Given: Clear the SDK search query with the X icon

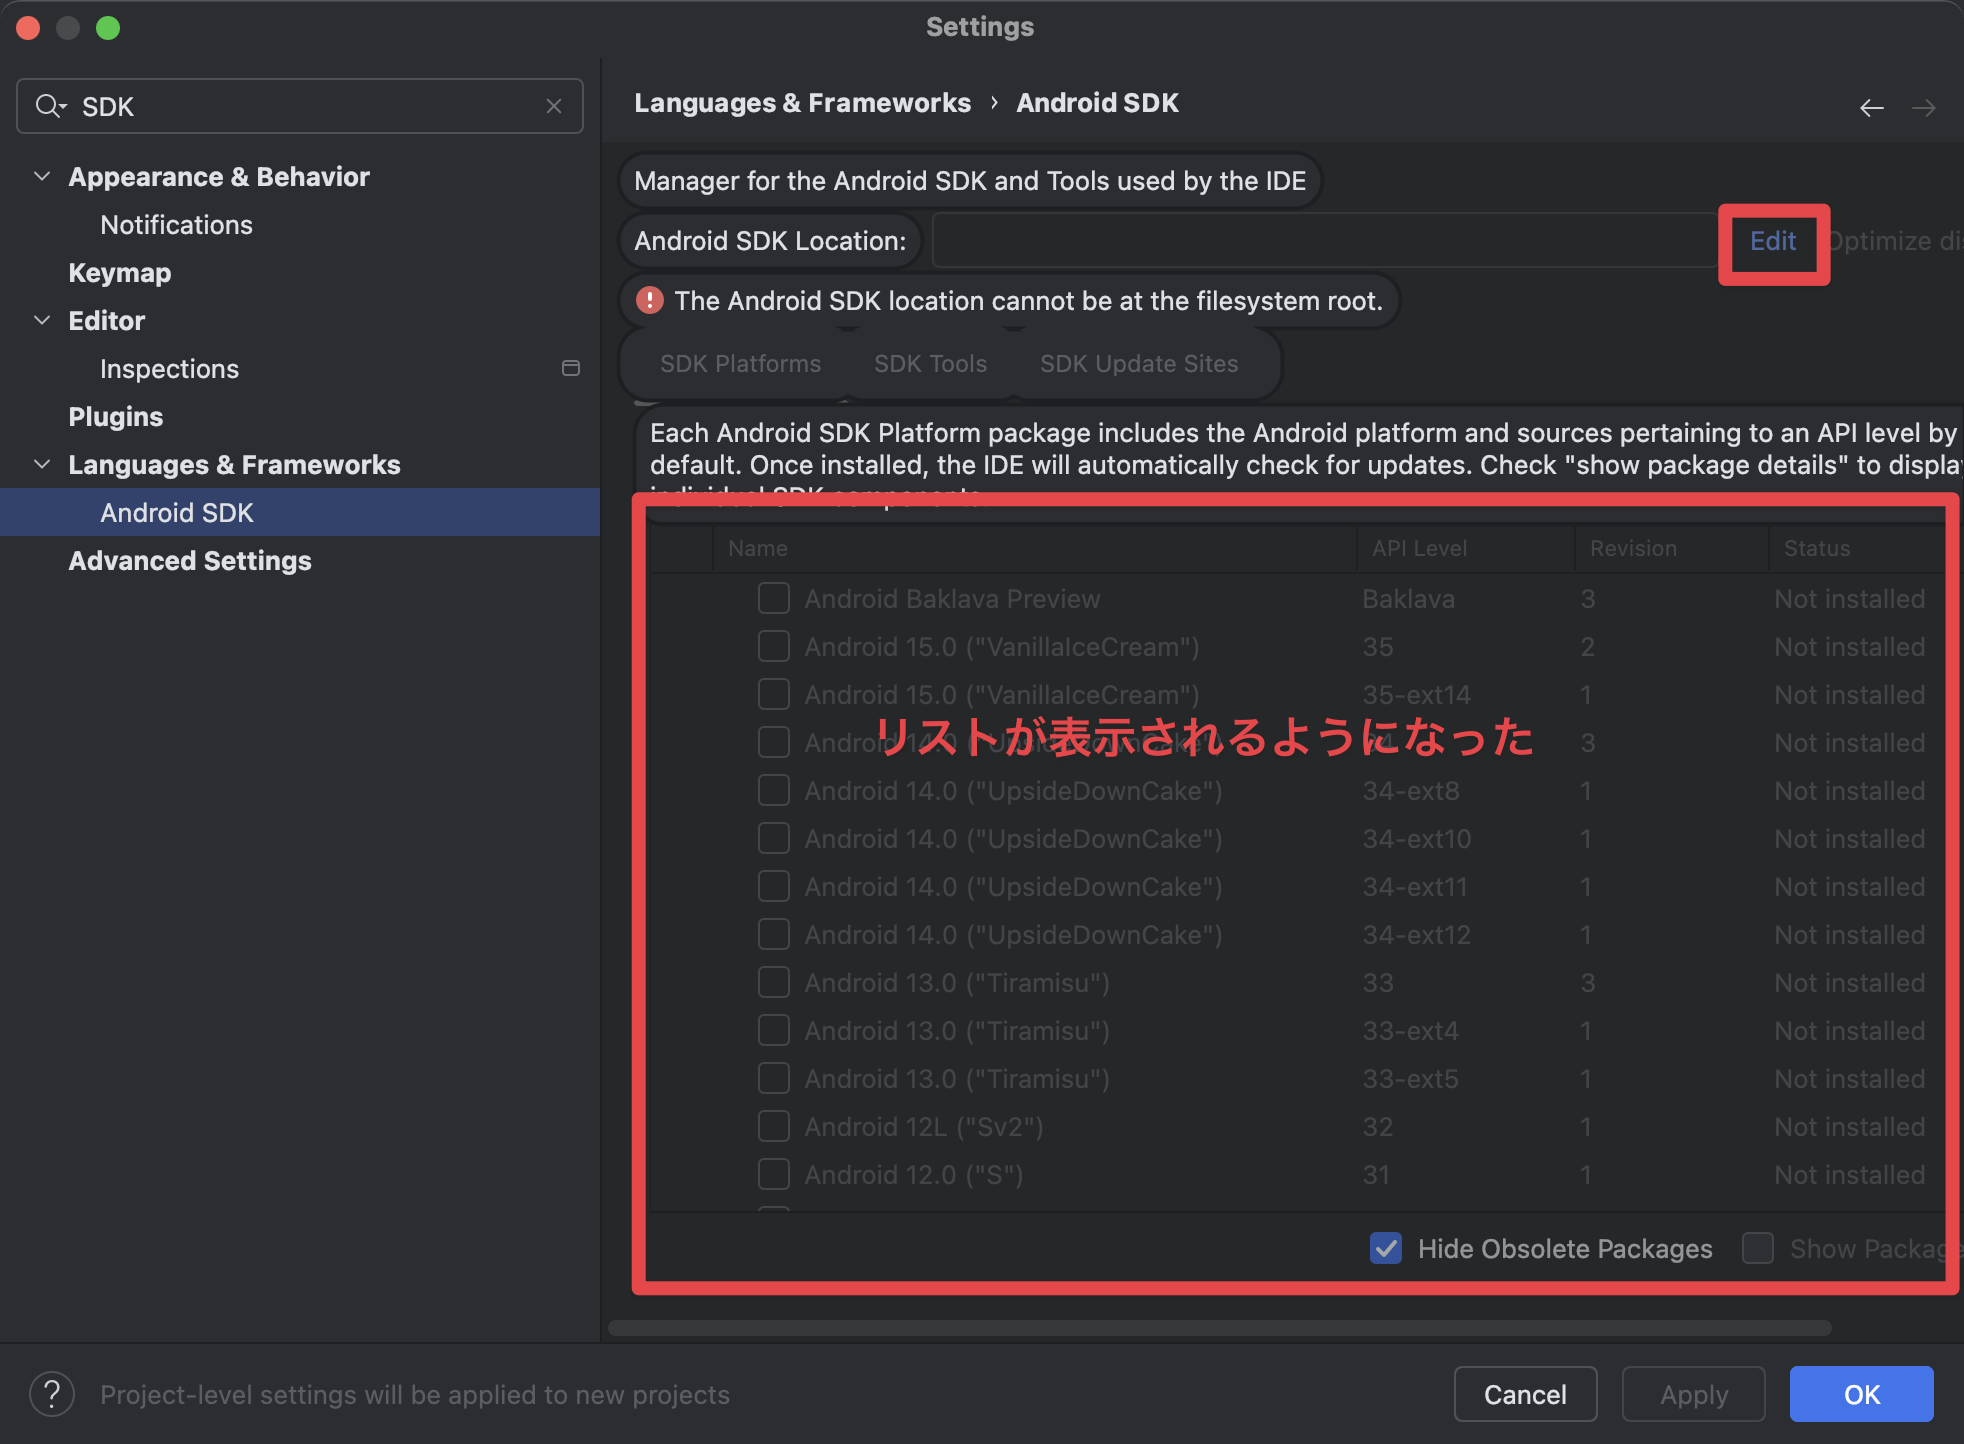Looking at the screenshot, I should pos(554,105).
